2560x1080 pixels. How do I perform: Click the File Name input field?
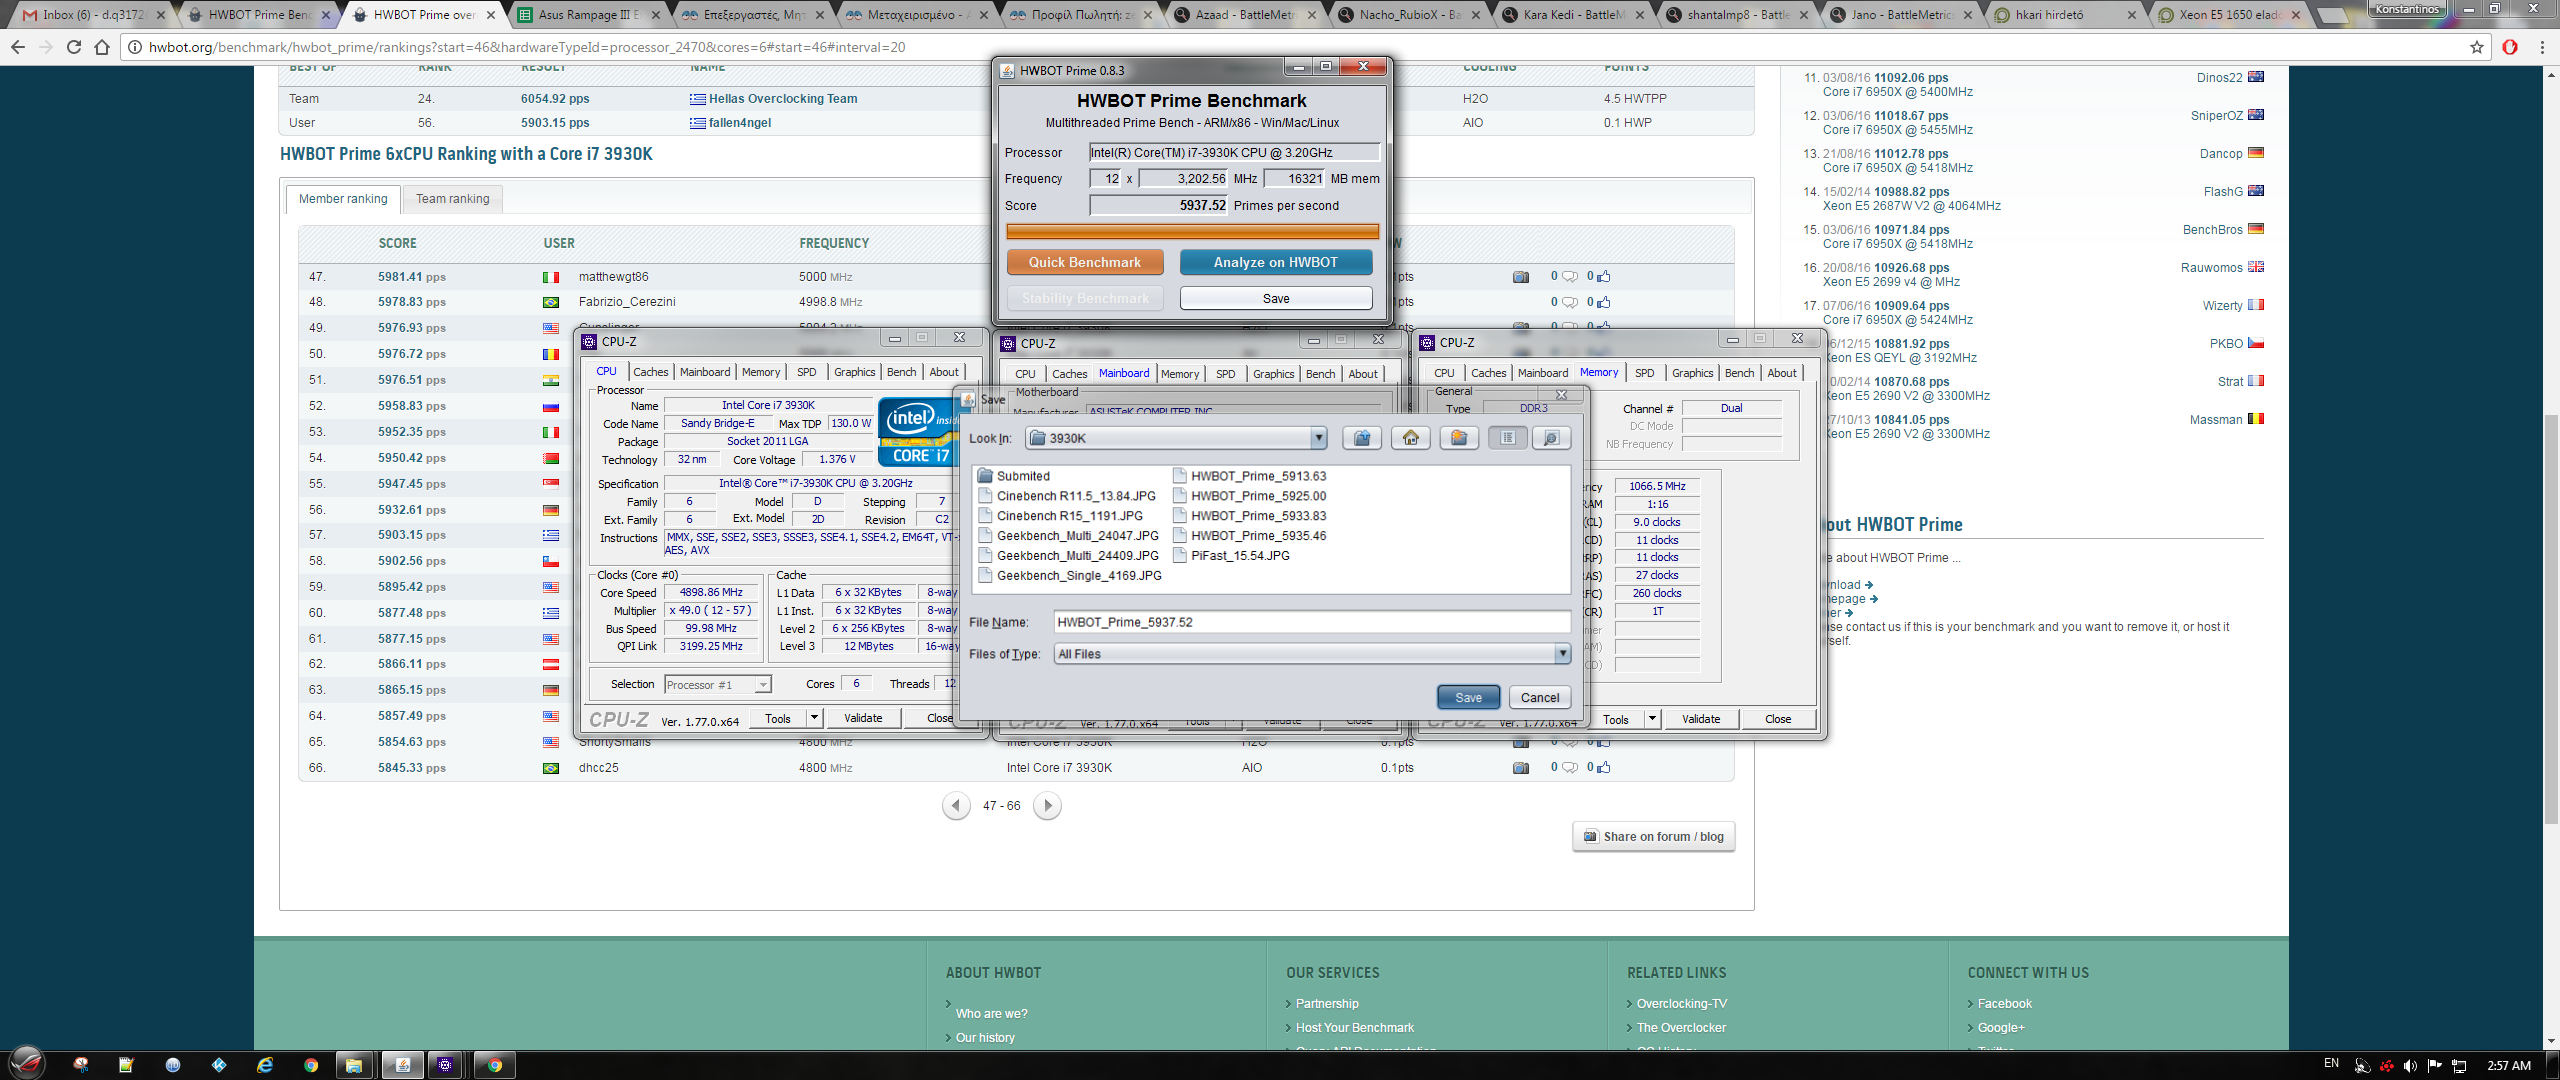(1312, 622)
